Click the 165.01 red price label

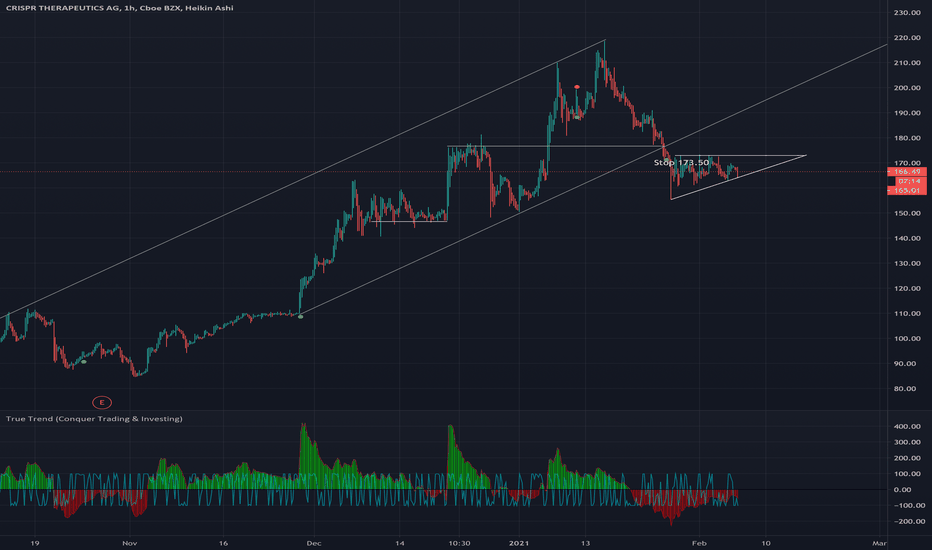coord(906,190)
